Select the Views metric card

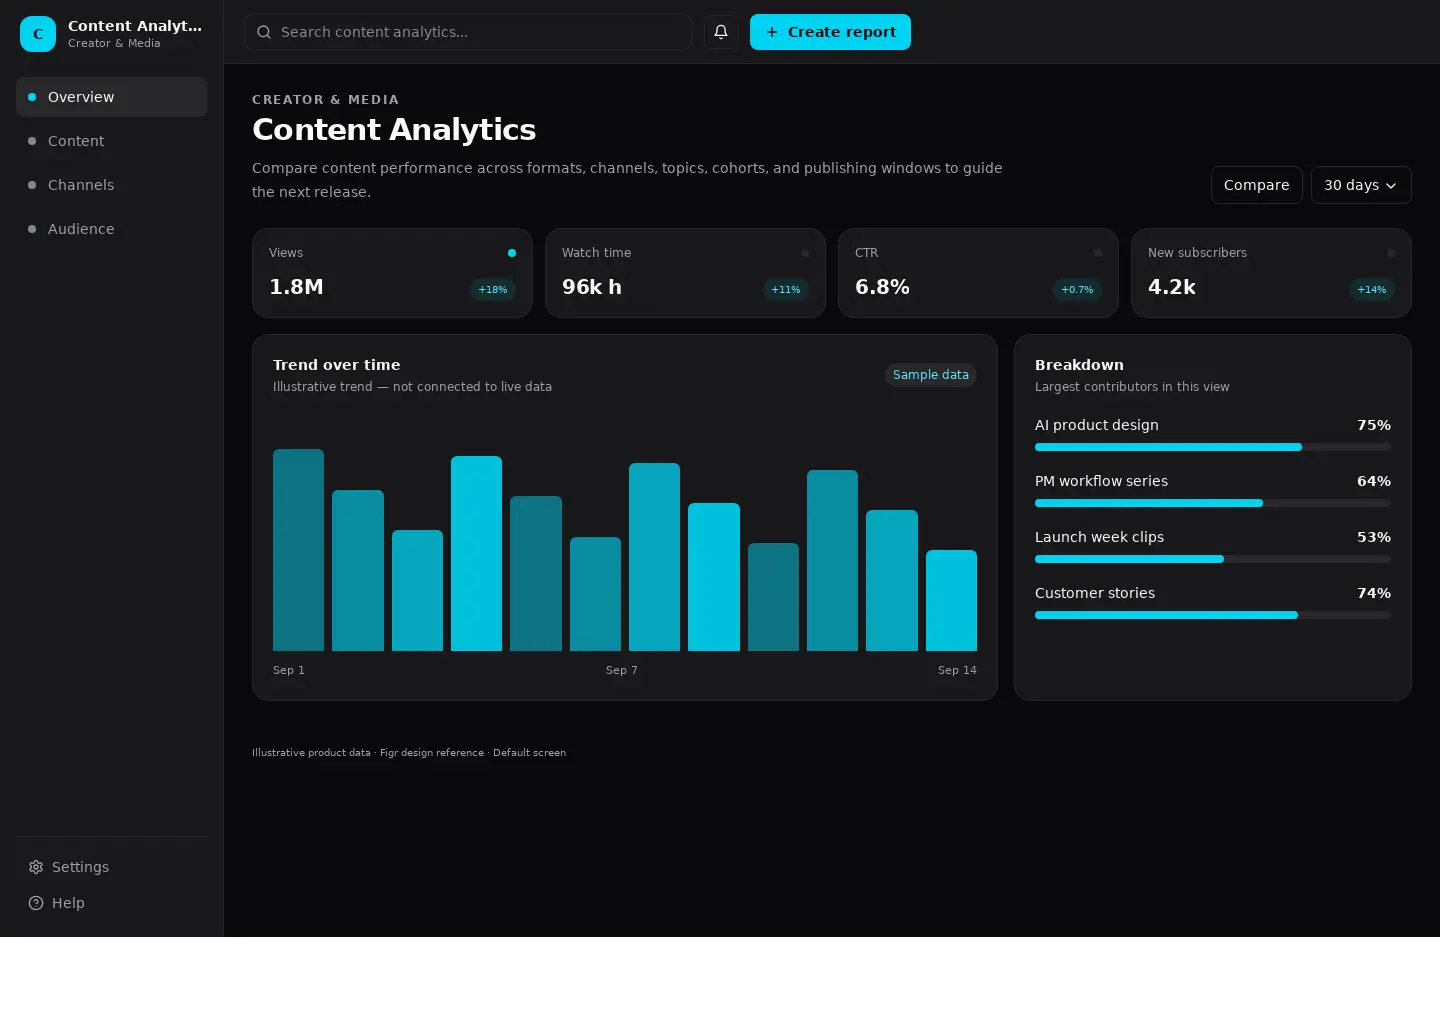click(x=392, y=273)
